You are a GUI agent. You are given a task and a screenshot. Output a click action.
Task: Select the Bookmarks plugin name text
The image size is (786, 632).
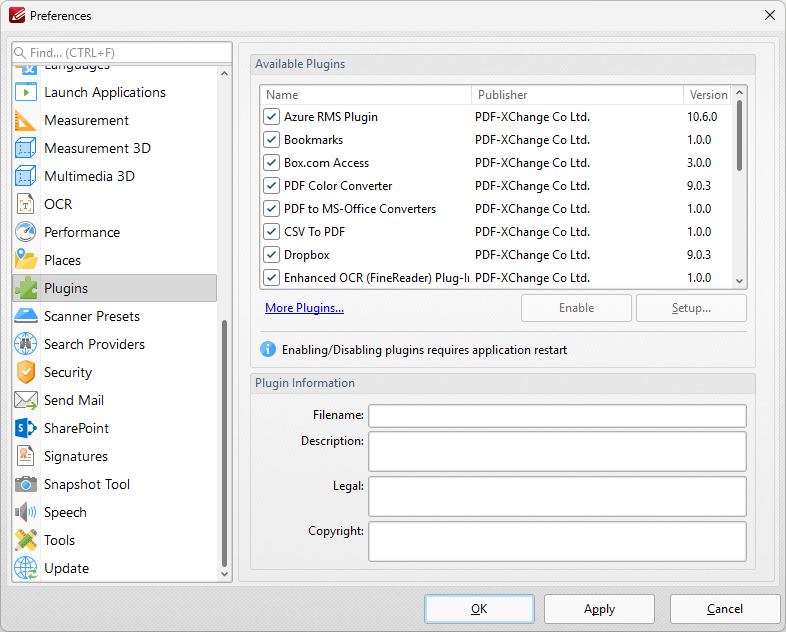tap(313, 140)
